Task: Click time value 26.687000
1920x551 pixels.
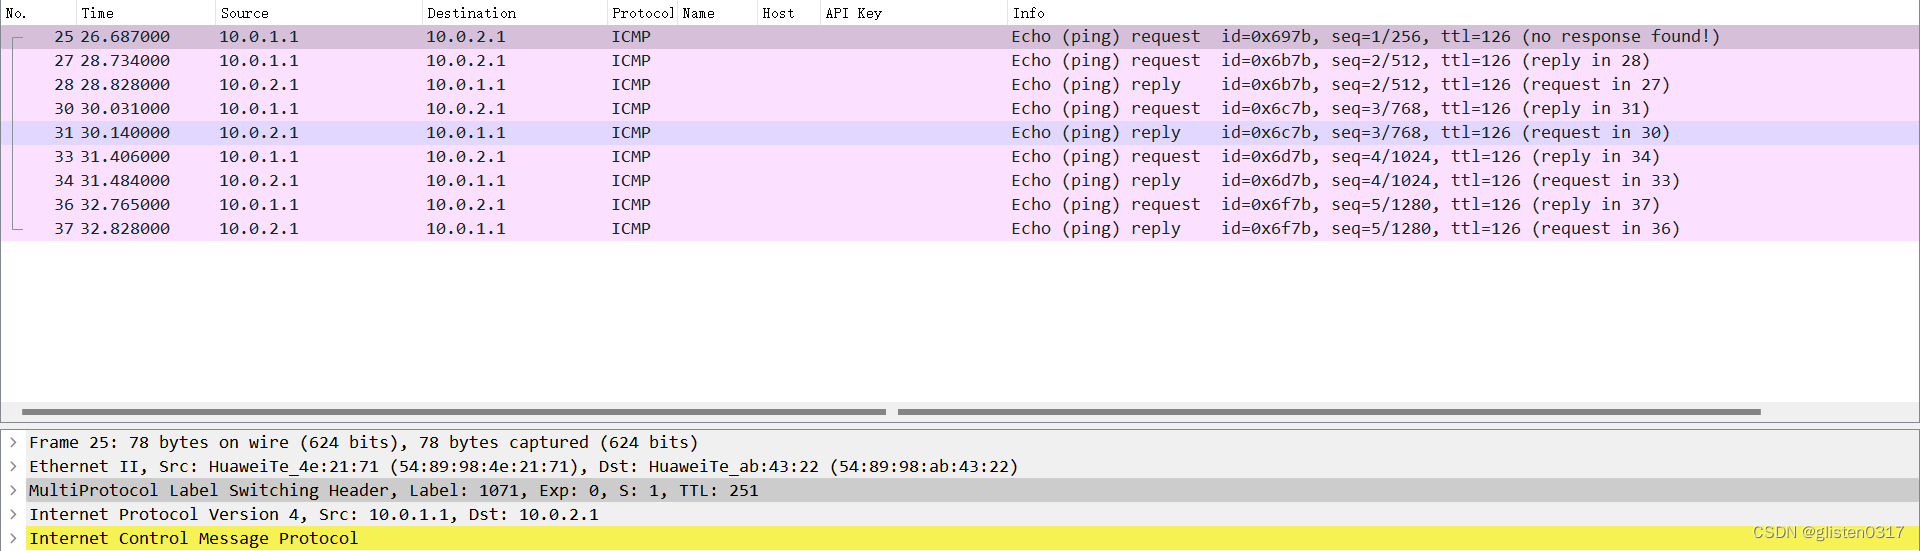Action: (125, 37)
